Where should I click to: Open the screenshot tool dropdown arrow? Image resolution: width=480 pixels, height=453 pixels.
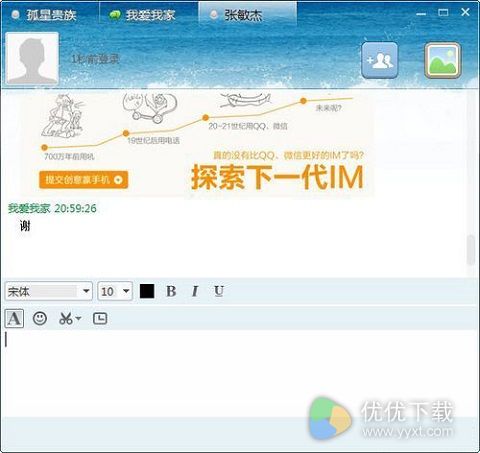coord(78,319)
